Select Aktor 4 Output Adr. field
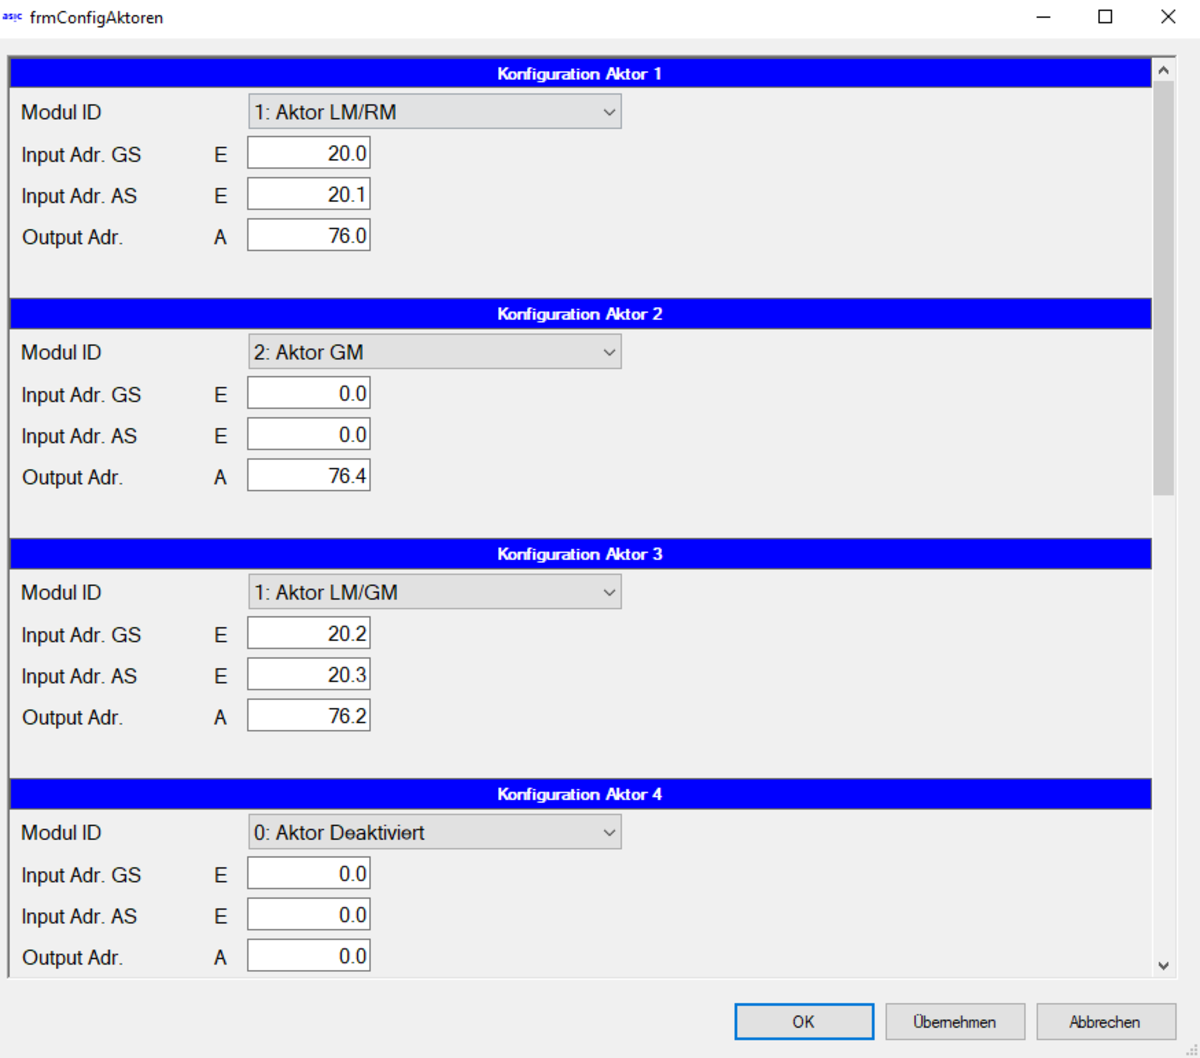Viewport: 1200px width, 1058px height. [309, 956]
